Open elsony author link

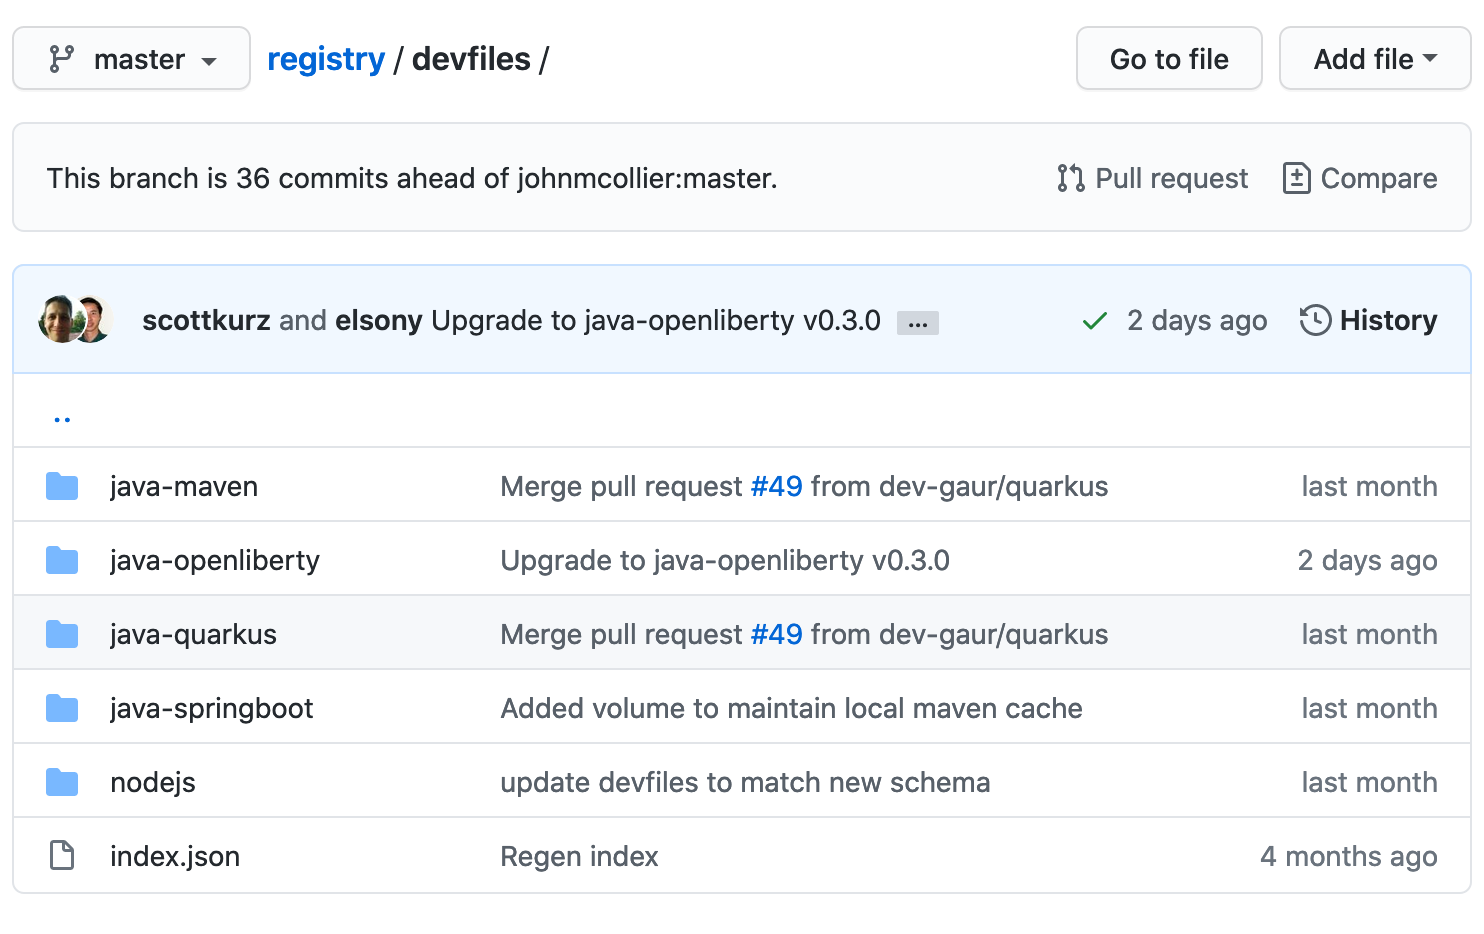point(379,320)
